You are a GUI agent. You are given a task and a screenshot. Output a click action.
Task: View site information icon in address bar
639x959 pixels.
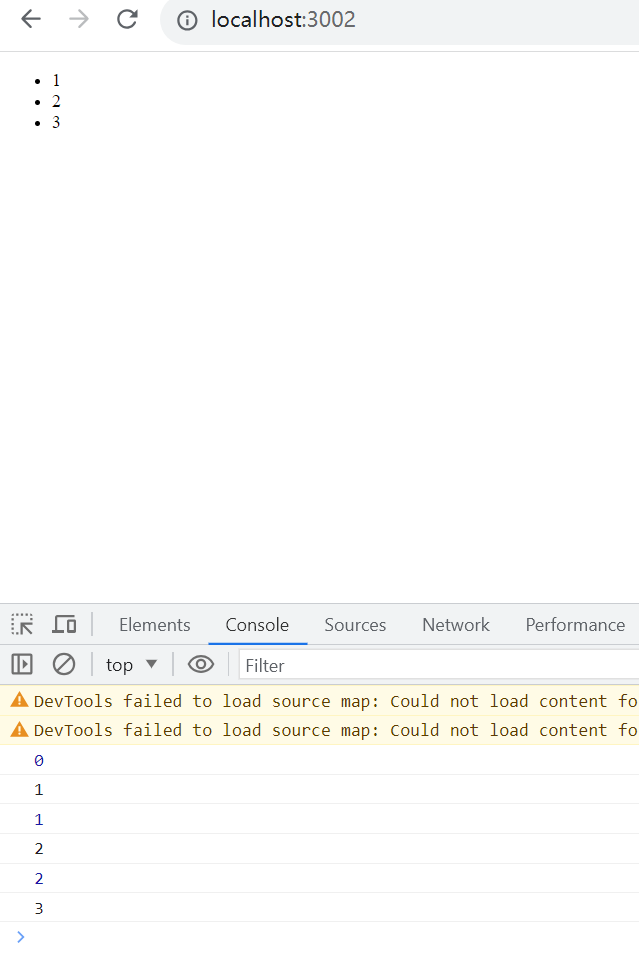coord(187,21)
